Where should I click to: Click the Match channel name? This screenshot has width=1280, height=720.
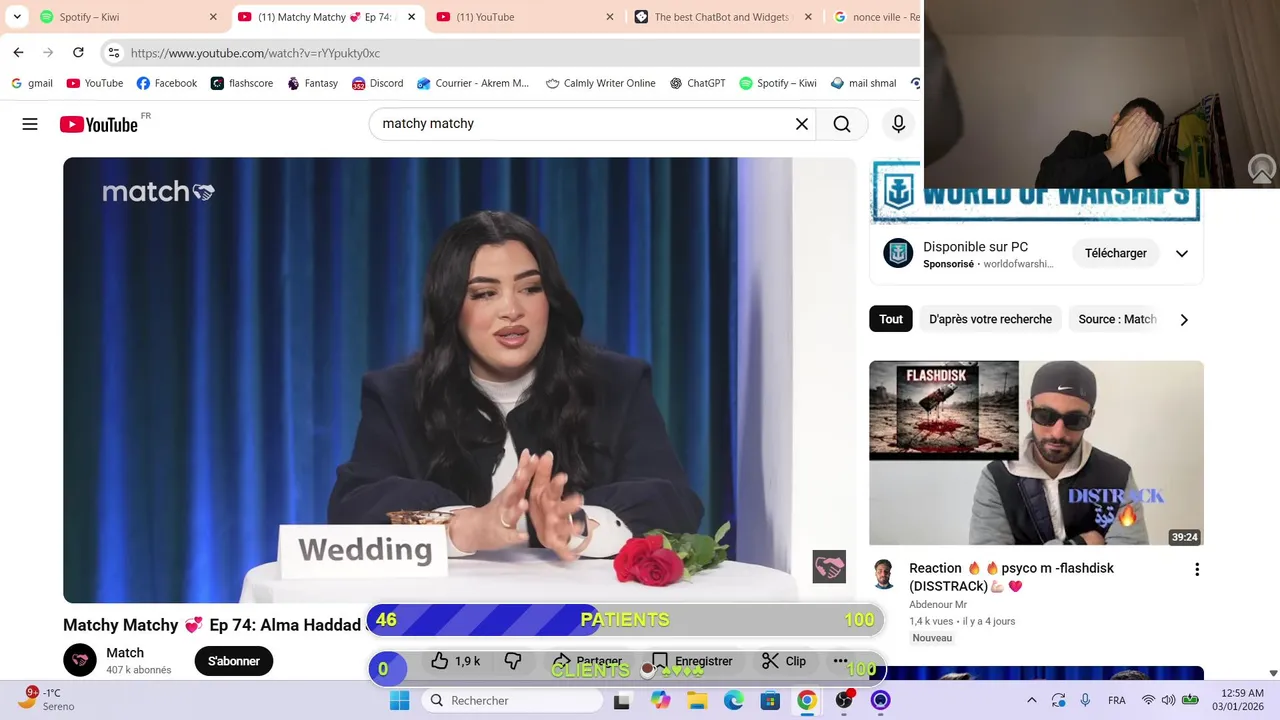click(125, 653)
